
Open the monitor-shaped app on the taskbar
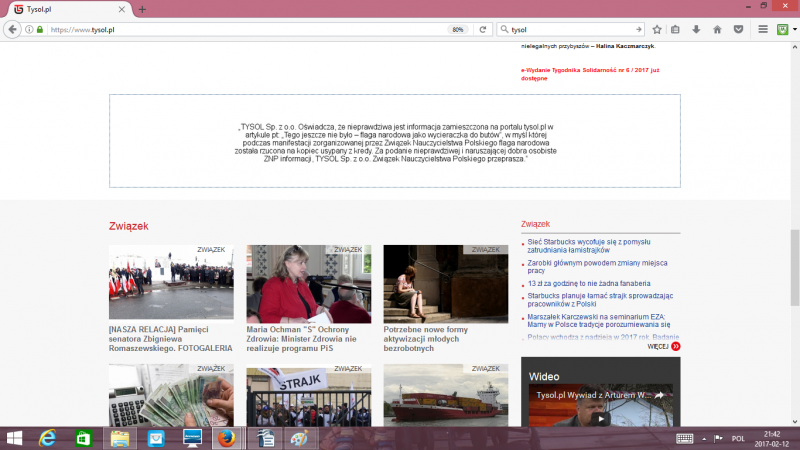click(x=192, y=438)
